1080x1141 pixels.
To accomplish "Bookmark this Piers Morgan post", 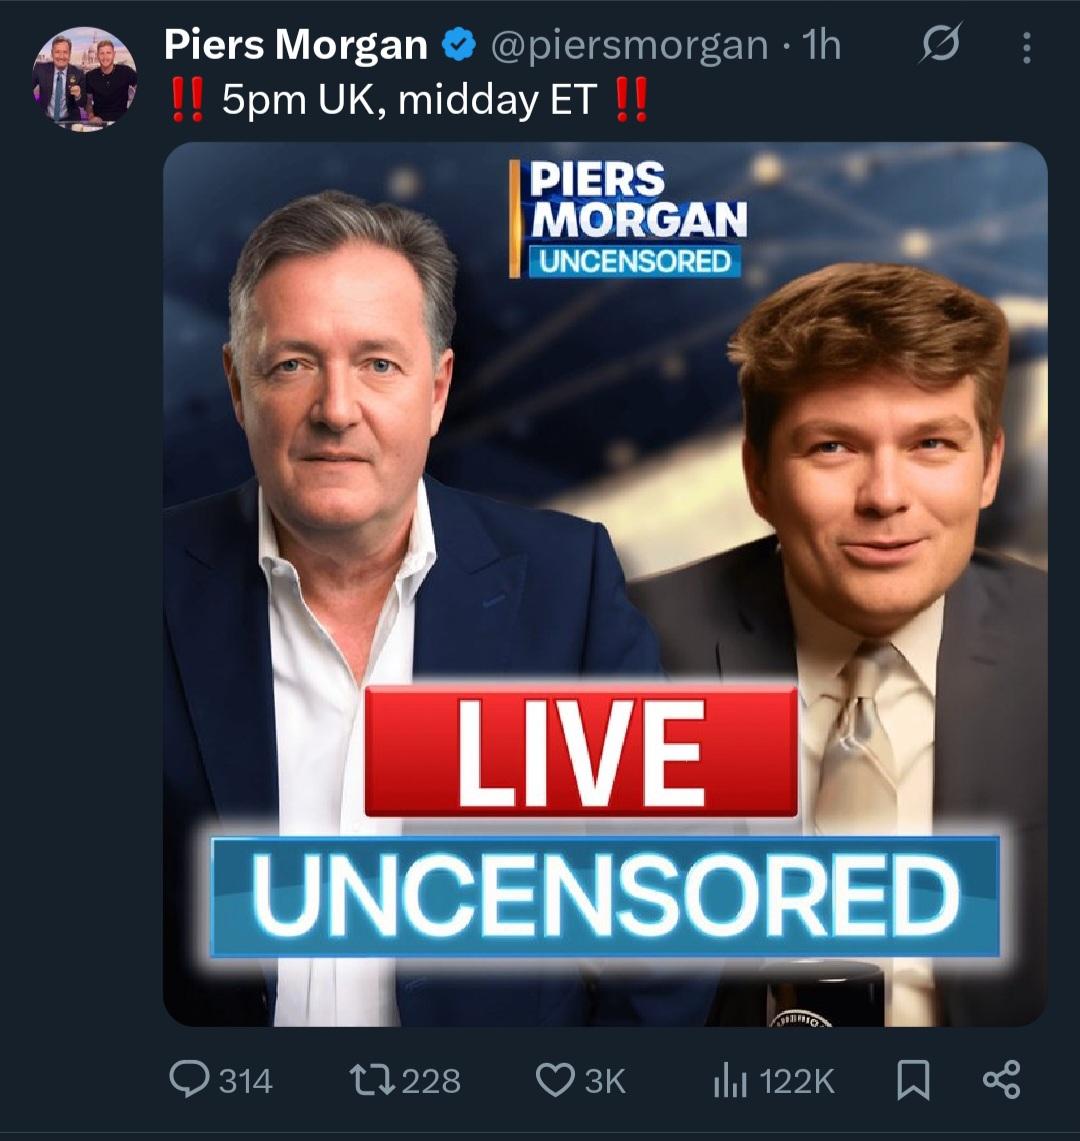I will coord(913,1080).
